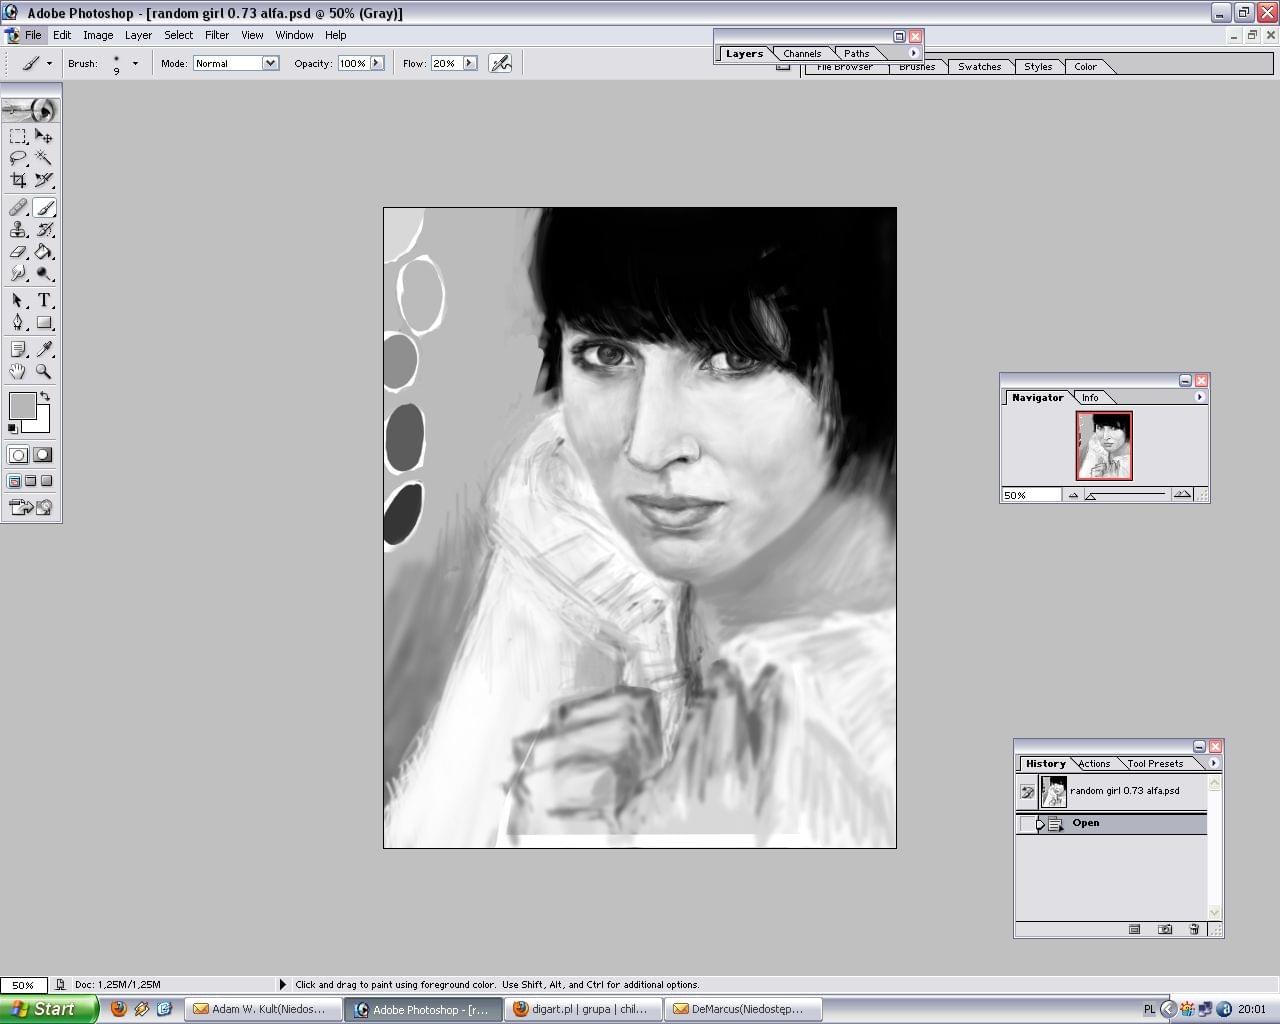Select the Eyedropper tool

44,349
